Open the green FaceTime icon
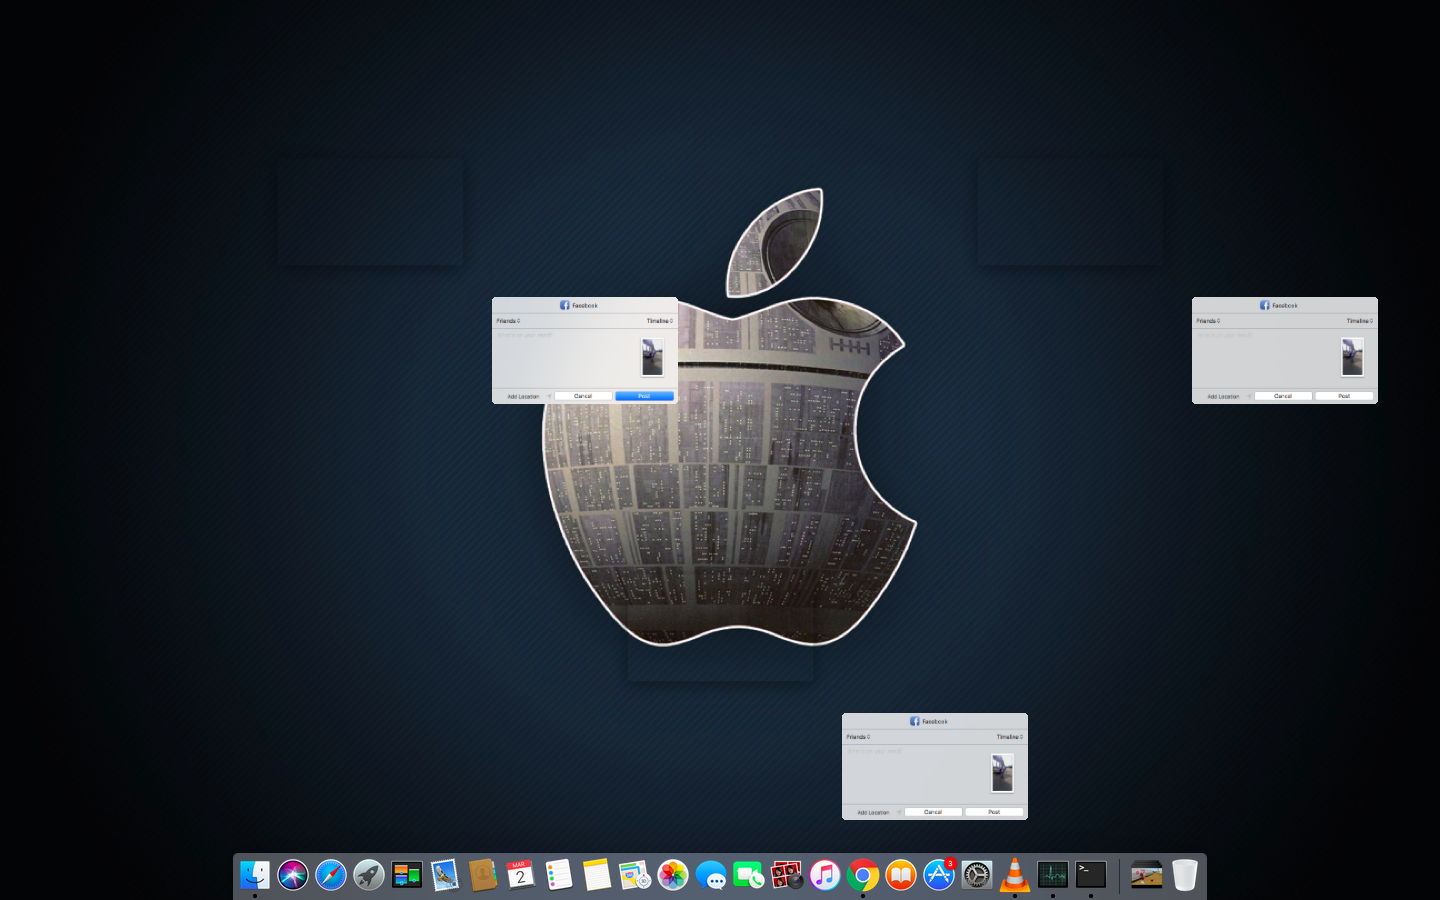 [x=749, y=875]
